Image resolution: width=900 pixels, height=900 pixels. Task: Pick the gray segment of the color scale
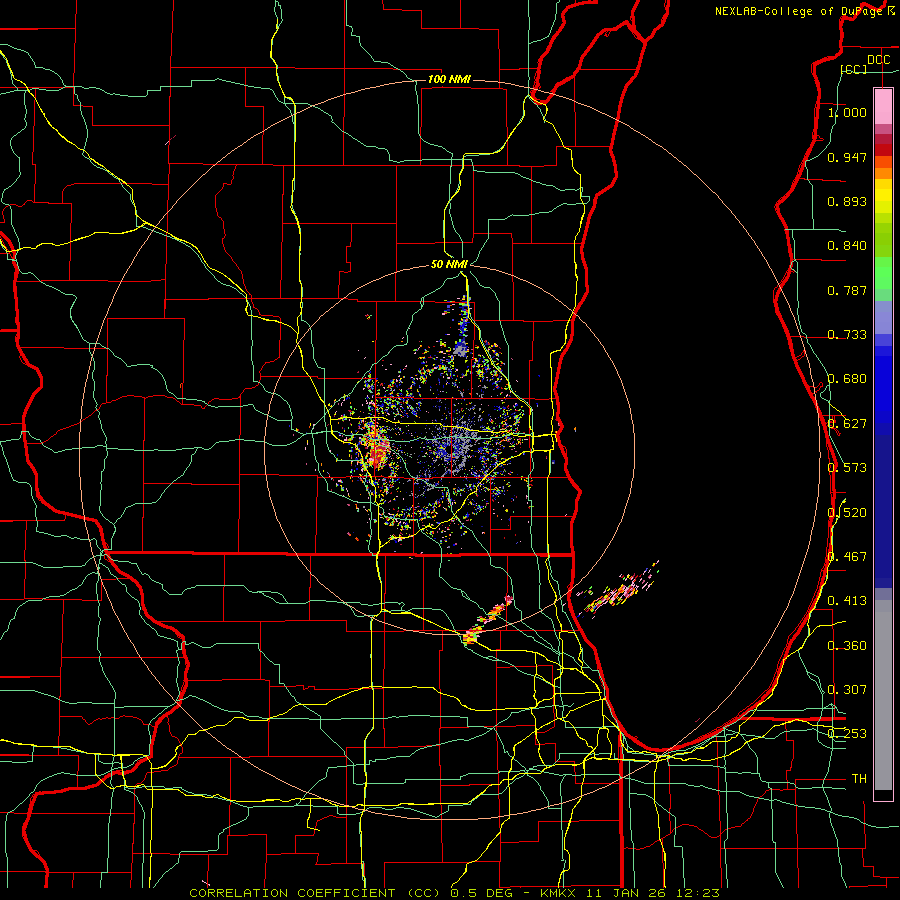point(883,695)
